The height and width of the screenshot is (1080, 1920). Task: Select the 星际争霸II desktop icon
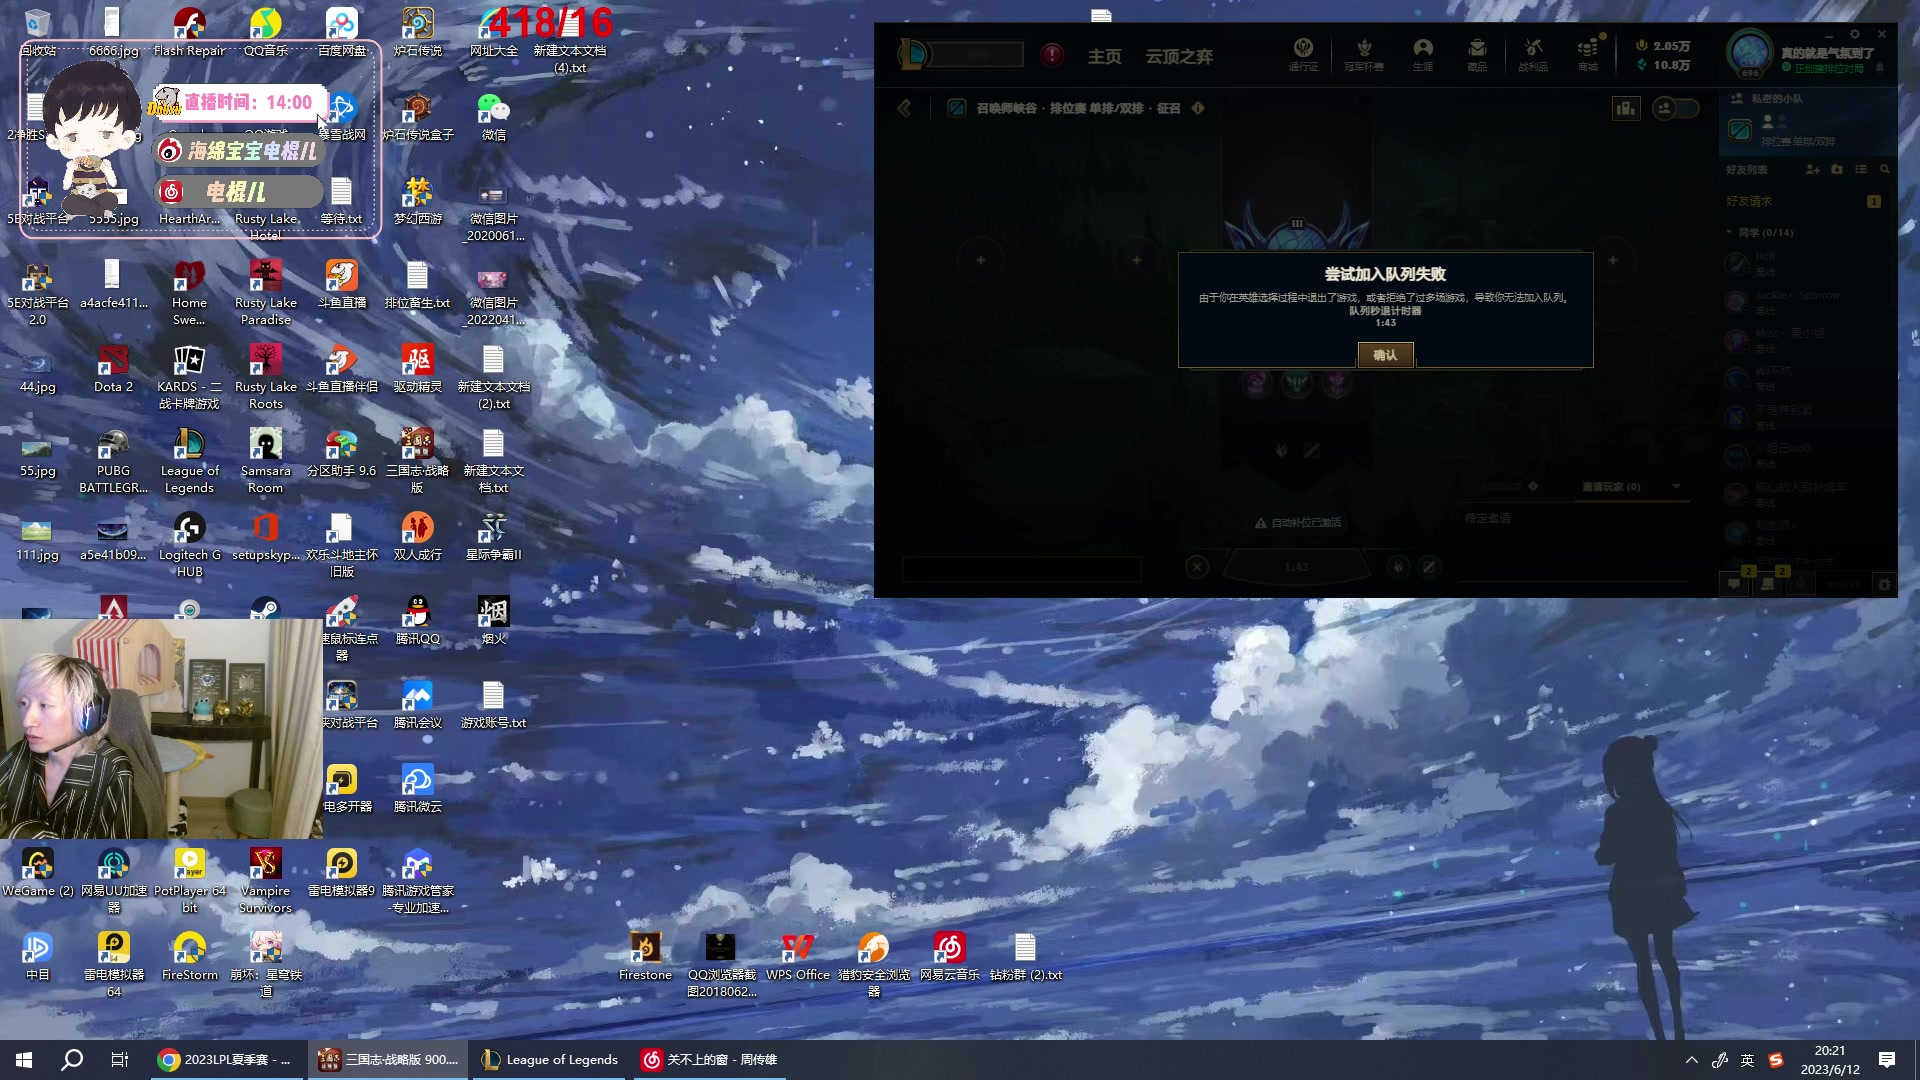[x=493, y=536]
